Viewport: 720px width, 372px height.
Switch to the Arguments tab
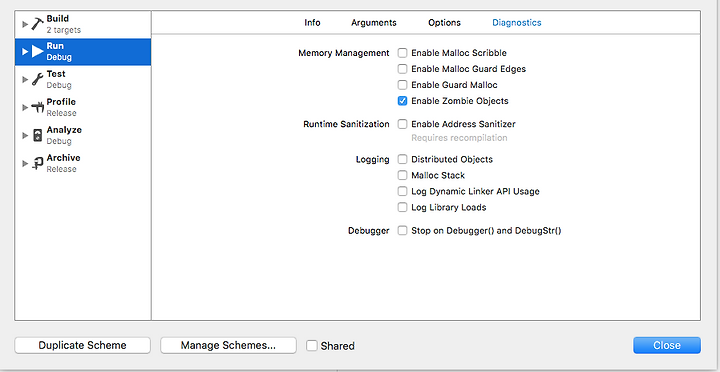click(x=374, y=23)
